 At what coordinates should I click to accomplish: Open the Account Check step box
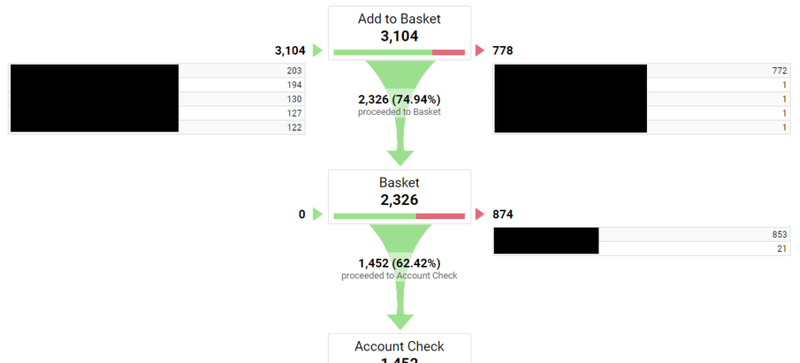coord(399,349)
